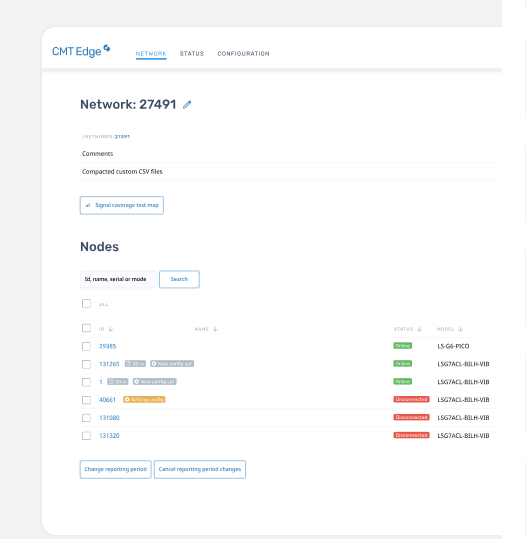Sort nodes by Status using arrow
Screen dimensions: 526x539
coord(419,329)
